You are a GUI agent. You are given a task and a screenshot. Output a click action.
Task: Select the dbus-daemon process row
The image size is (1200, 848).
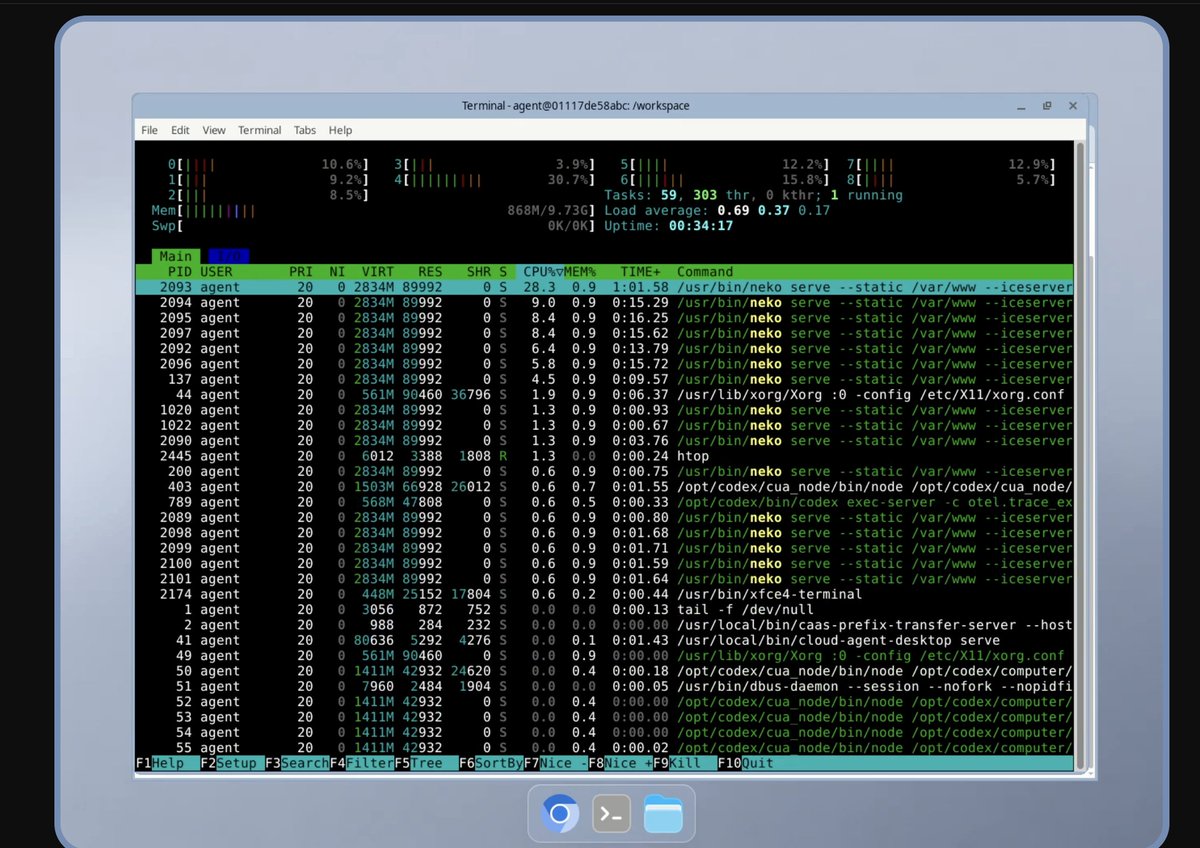(604, 686)
